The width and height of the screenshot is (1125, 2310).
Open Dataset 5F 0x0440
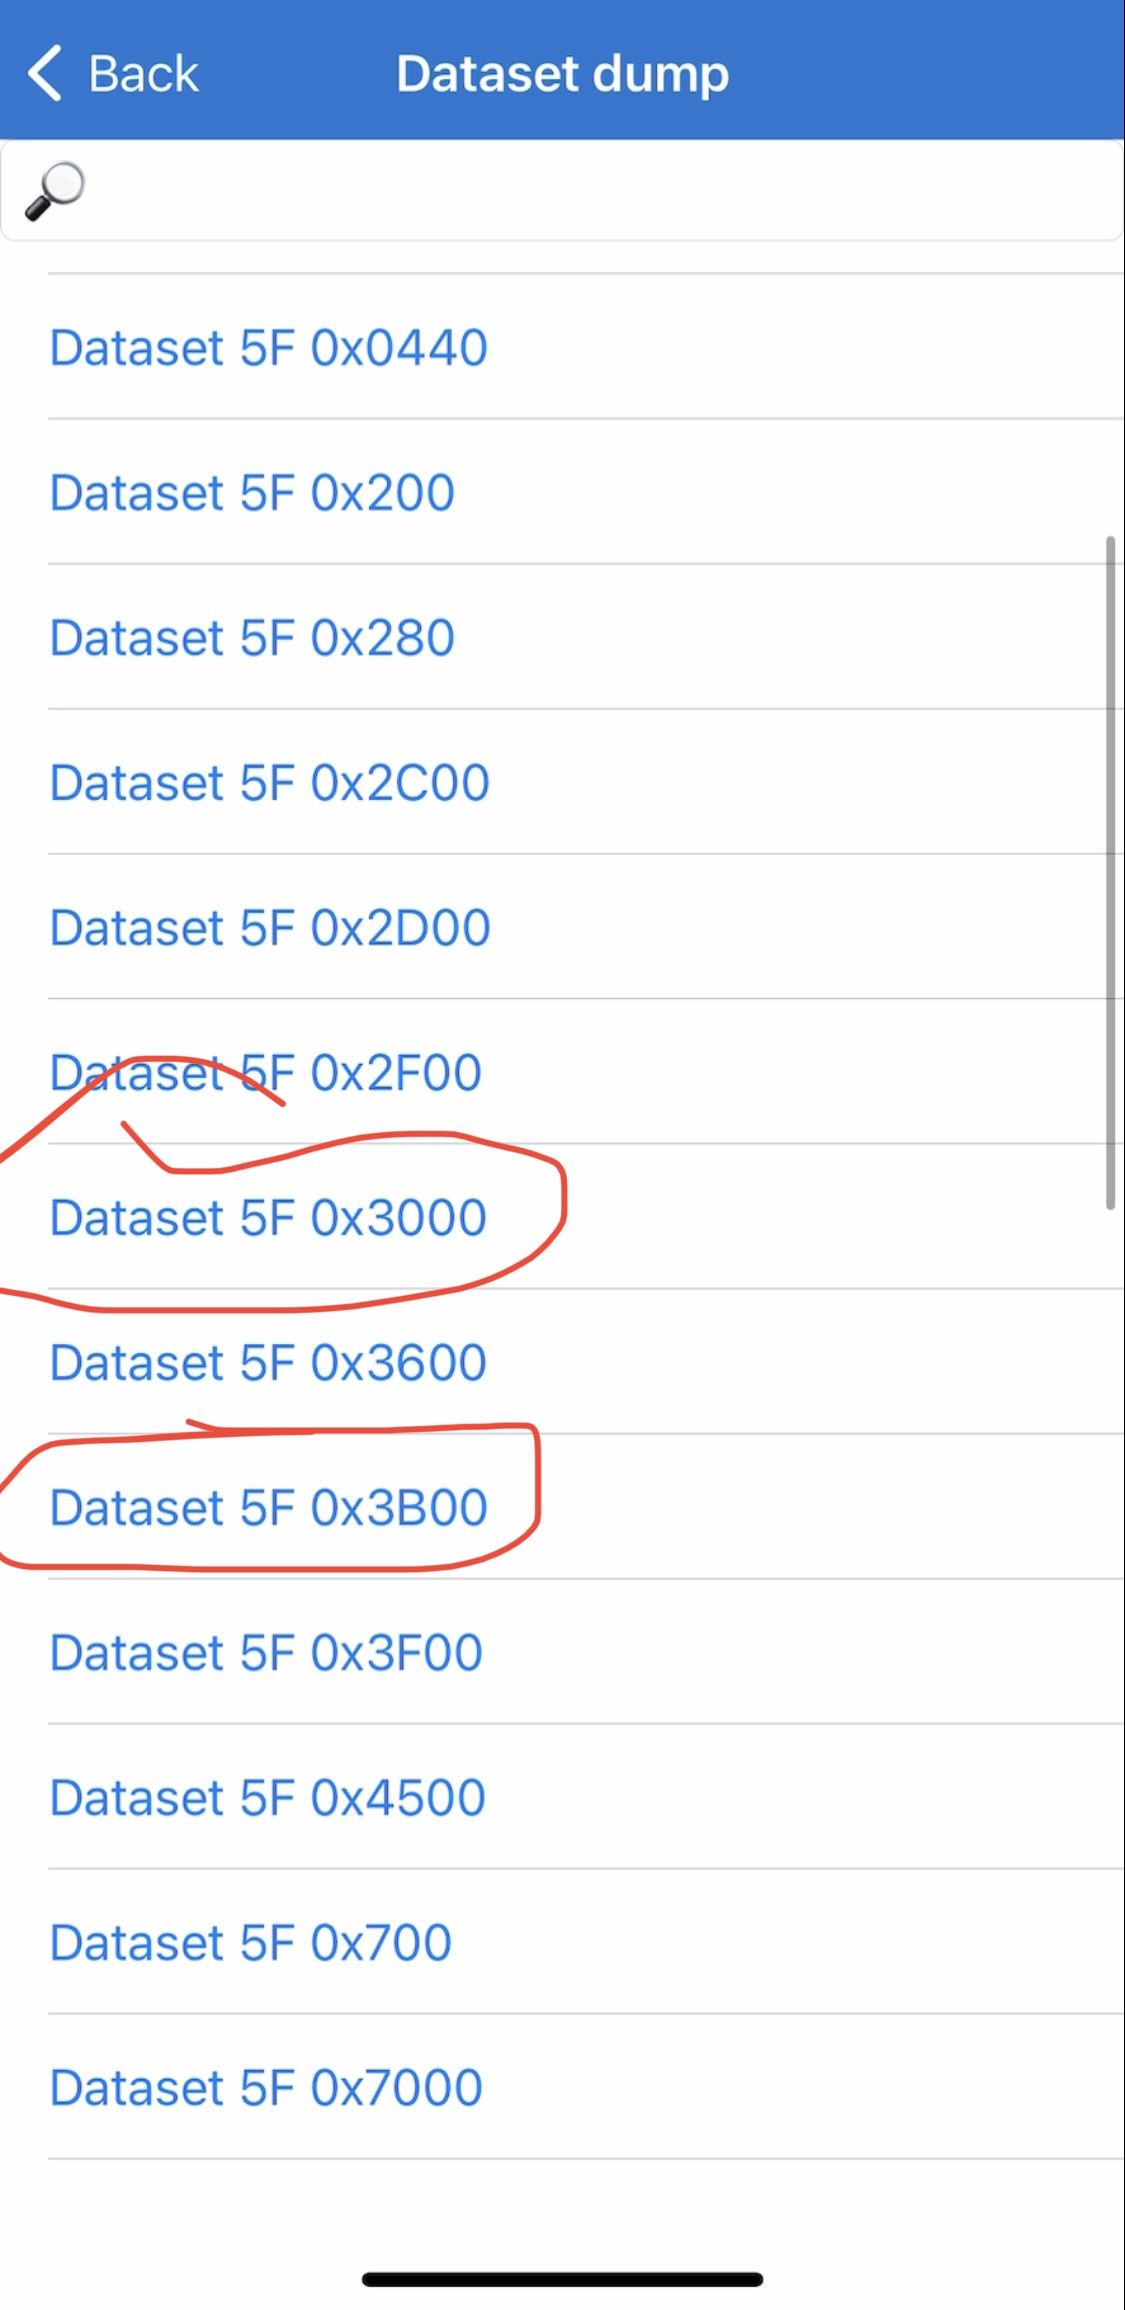(268, 348)
